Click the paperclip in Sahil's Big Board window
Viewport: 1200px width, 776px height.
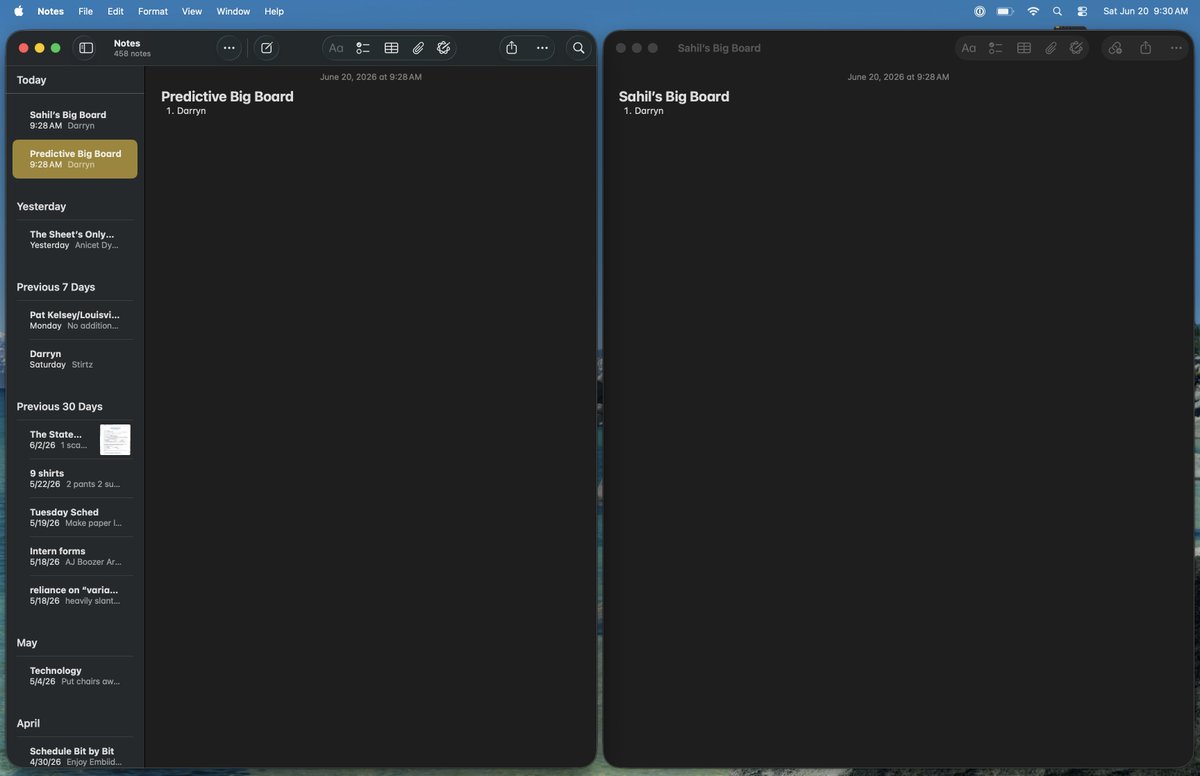click(x=1051, y=48)
